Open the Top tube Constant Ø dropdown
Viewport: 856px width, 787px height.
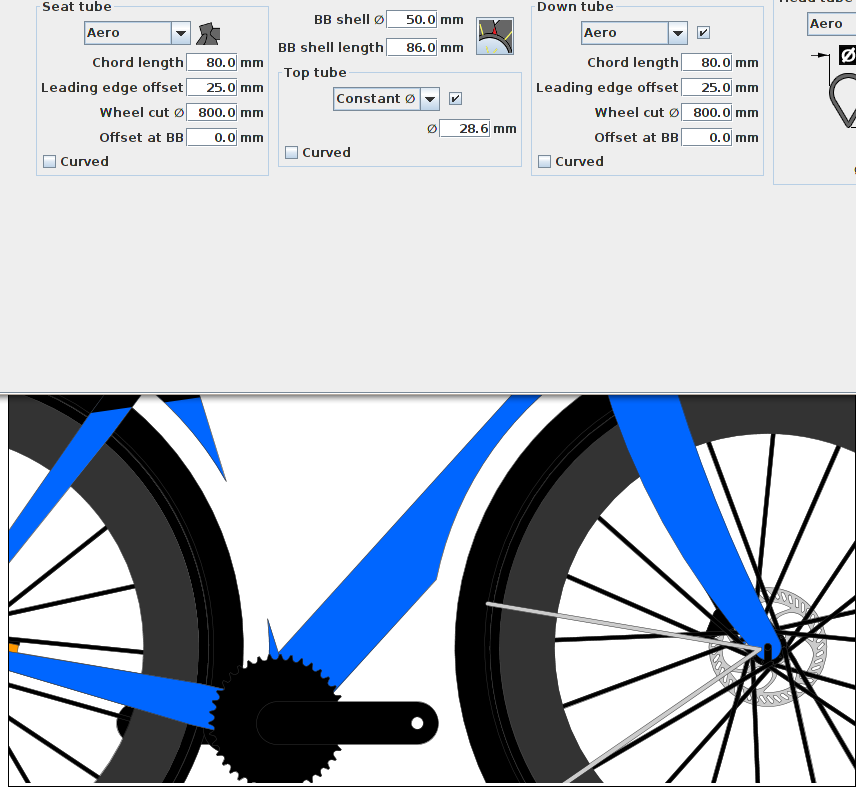pyautogui.click(x=387, y=99)
